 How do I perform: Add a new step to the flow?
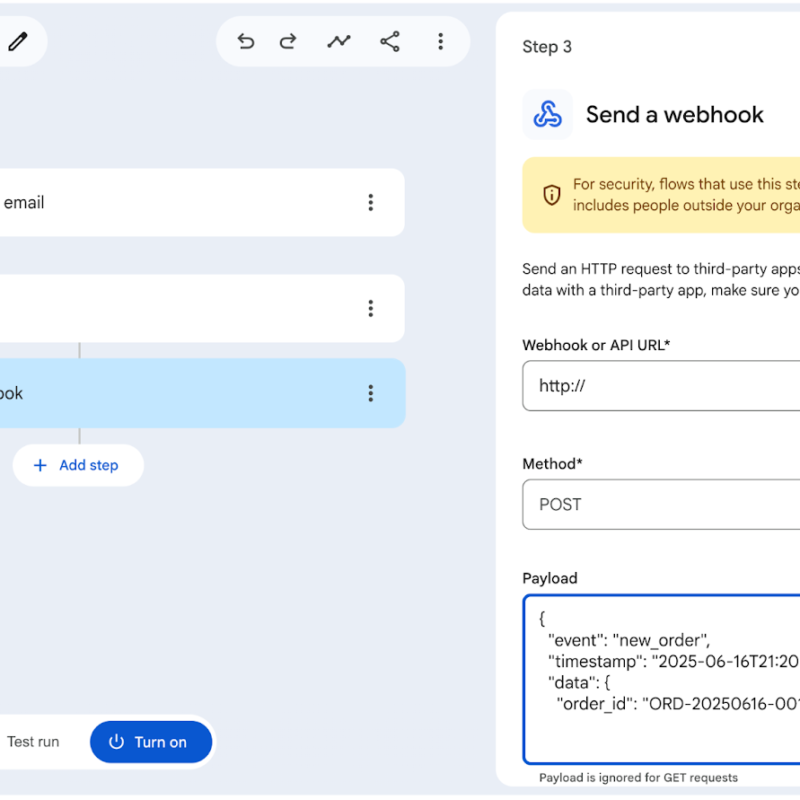[78, 465]
